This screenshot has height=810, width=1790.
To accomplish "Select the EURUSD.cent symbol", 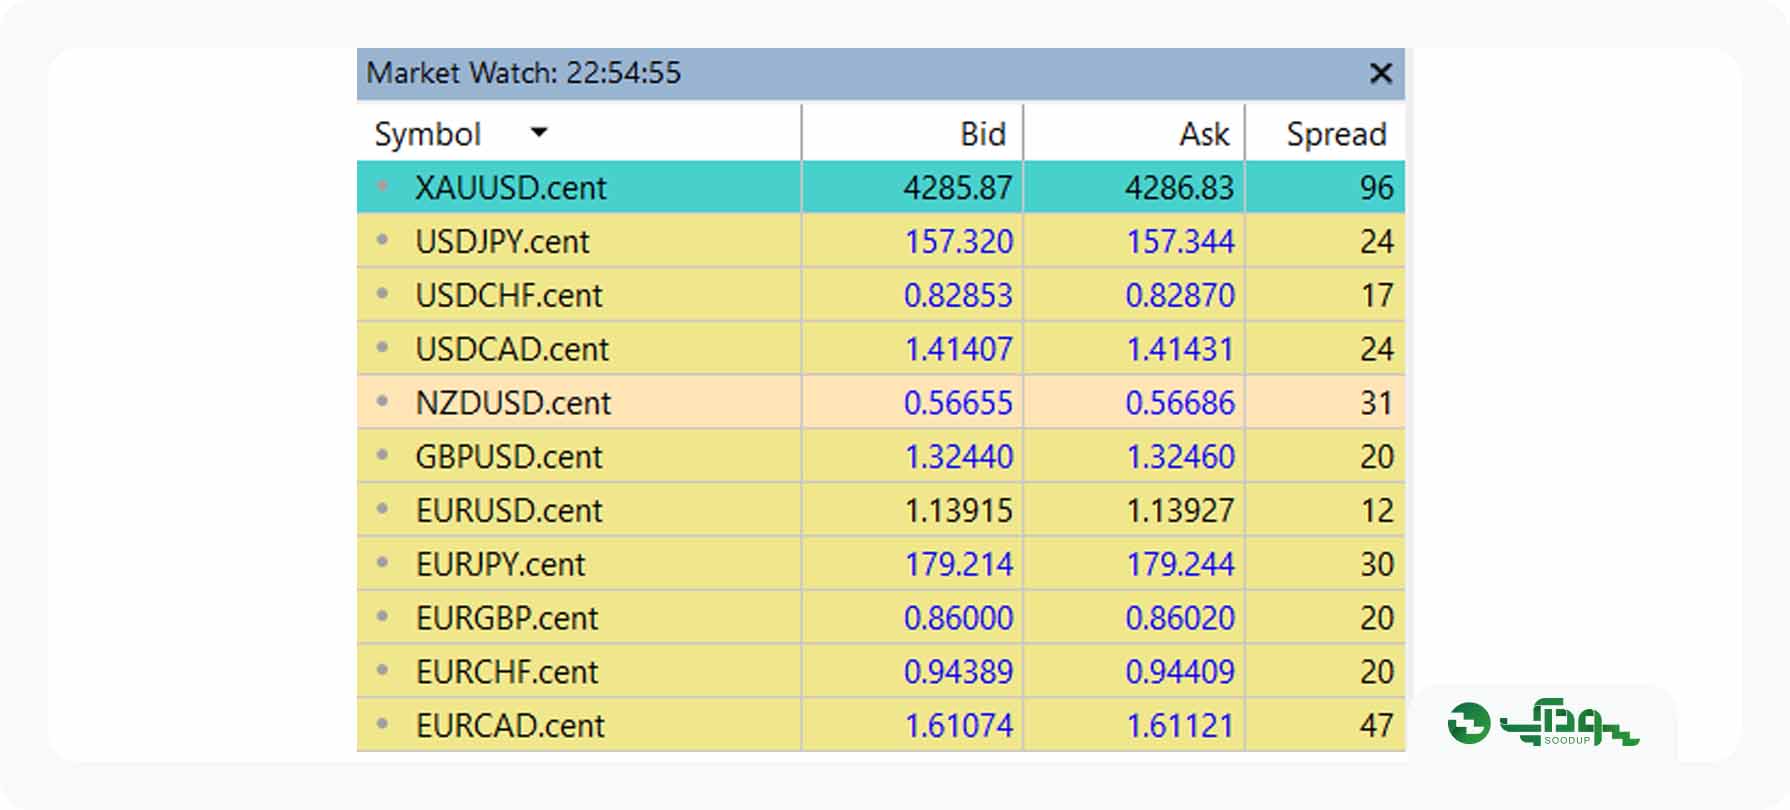I will click(509, 511).
